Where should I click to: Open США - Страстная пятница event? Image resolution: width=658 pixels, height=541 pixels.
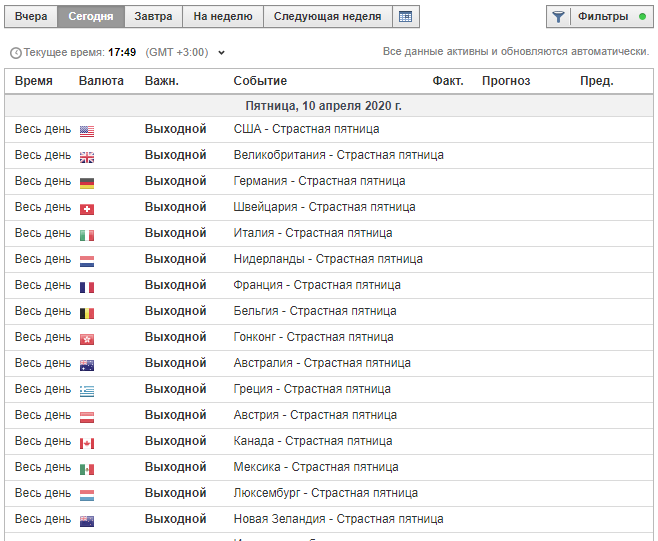[306, 129]
